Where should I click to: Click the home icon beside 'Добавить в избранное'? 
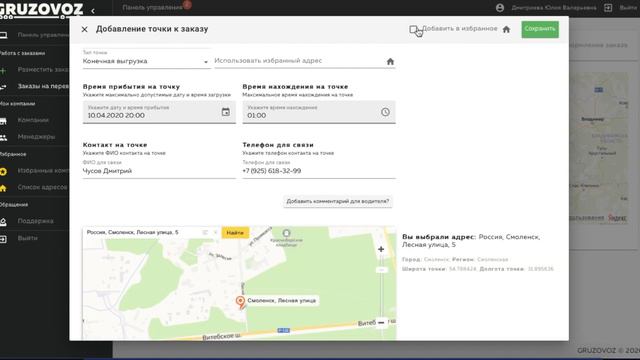tap(506, 29)
